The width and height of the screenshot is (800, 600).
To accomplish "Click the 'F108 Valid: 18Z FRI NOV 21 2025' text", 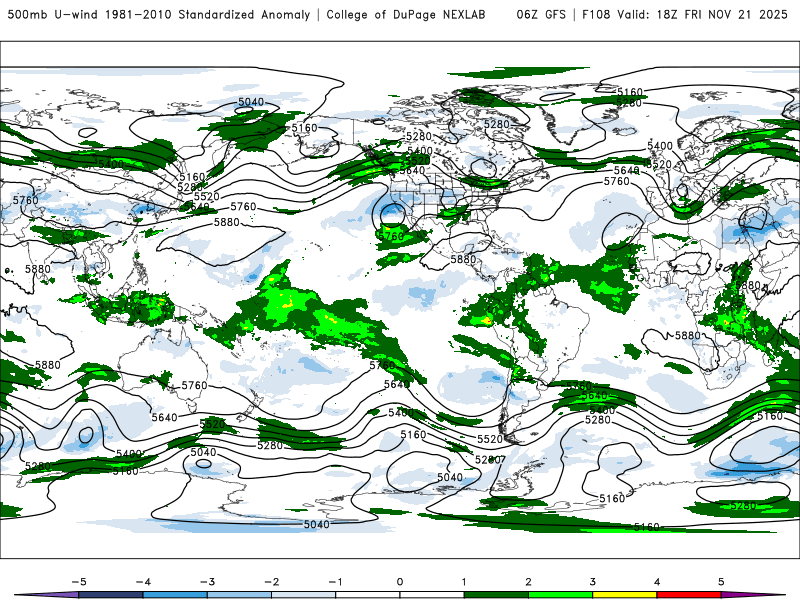I will pos(685,14).
